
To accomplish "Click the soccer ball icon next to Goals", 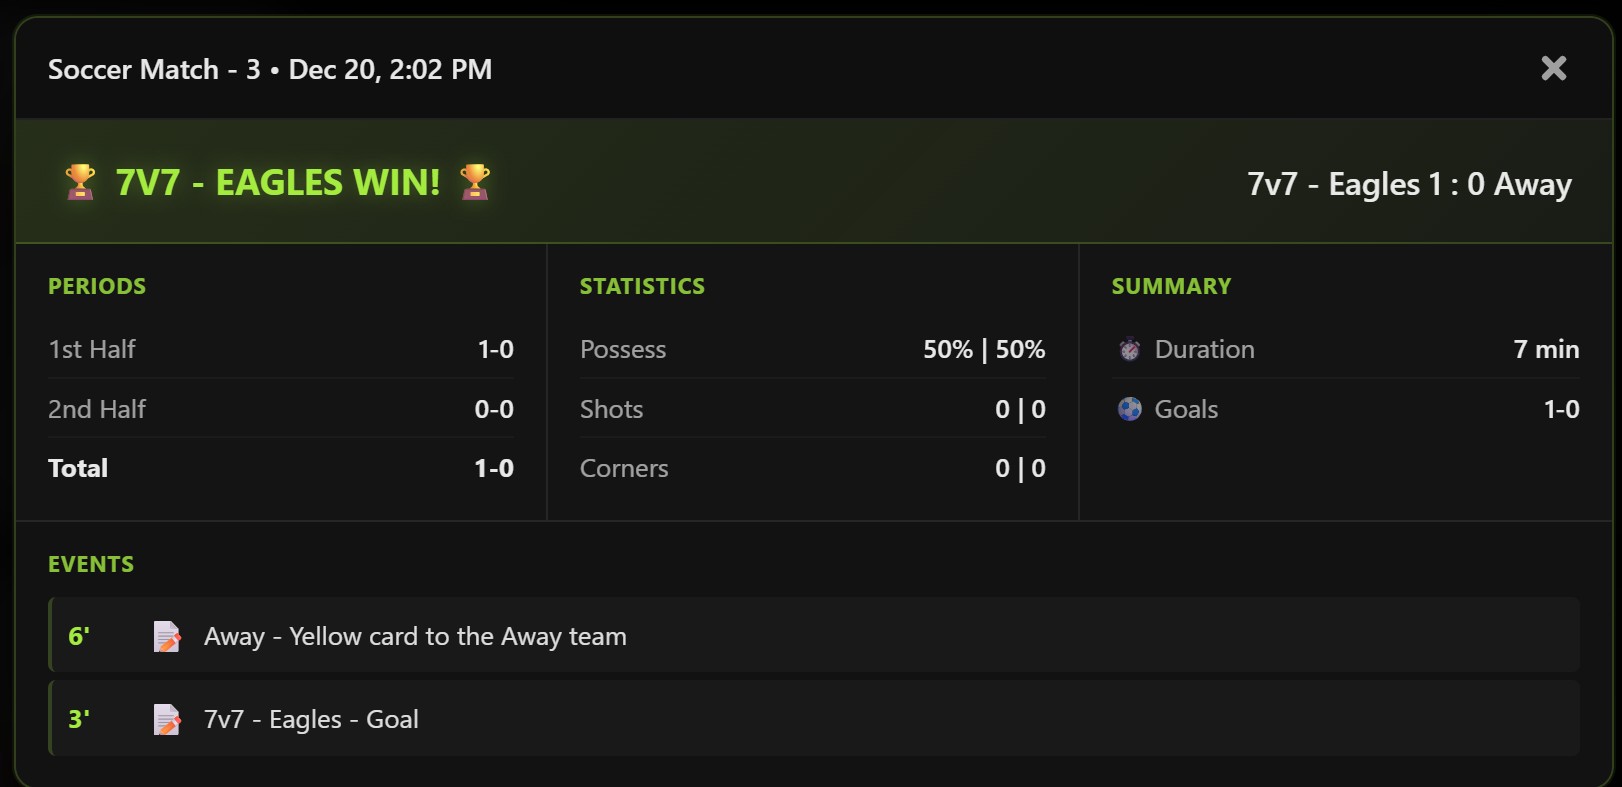I will point(1129,409).
